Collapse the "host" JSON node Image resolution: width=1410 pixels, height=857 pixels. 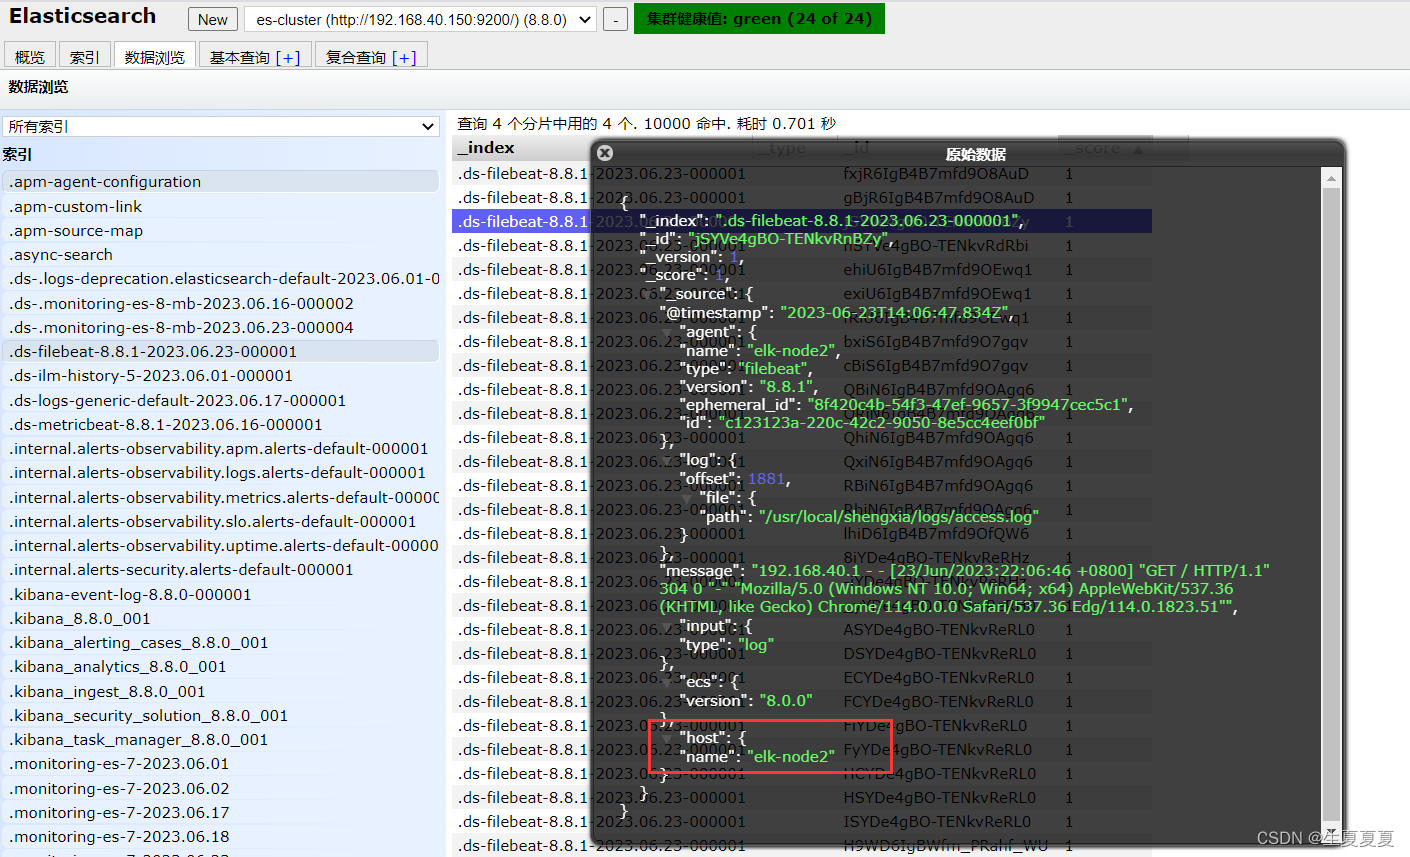[668, 738]
